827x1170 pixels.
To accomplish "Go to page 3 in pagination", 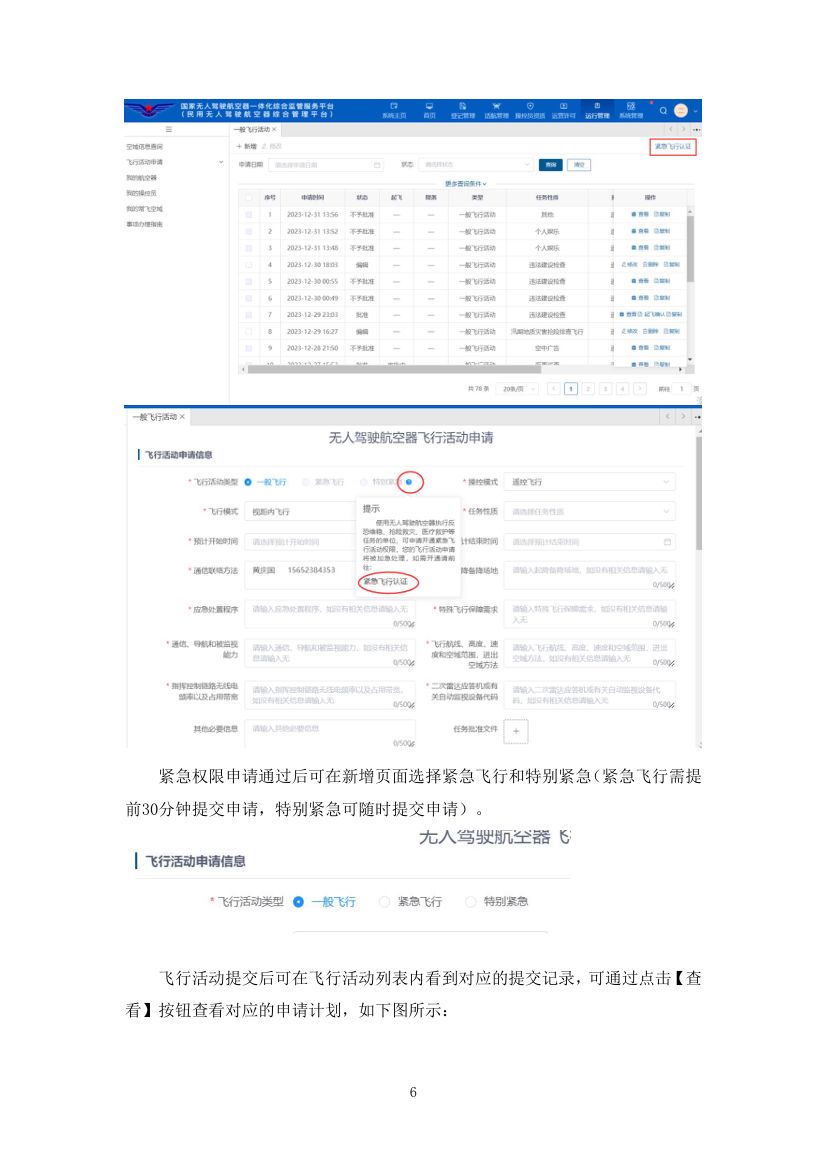I will click(x=605, y=389).
